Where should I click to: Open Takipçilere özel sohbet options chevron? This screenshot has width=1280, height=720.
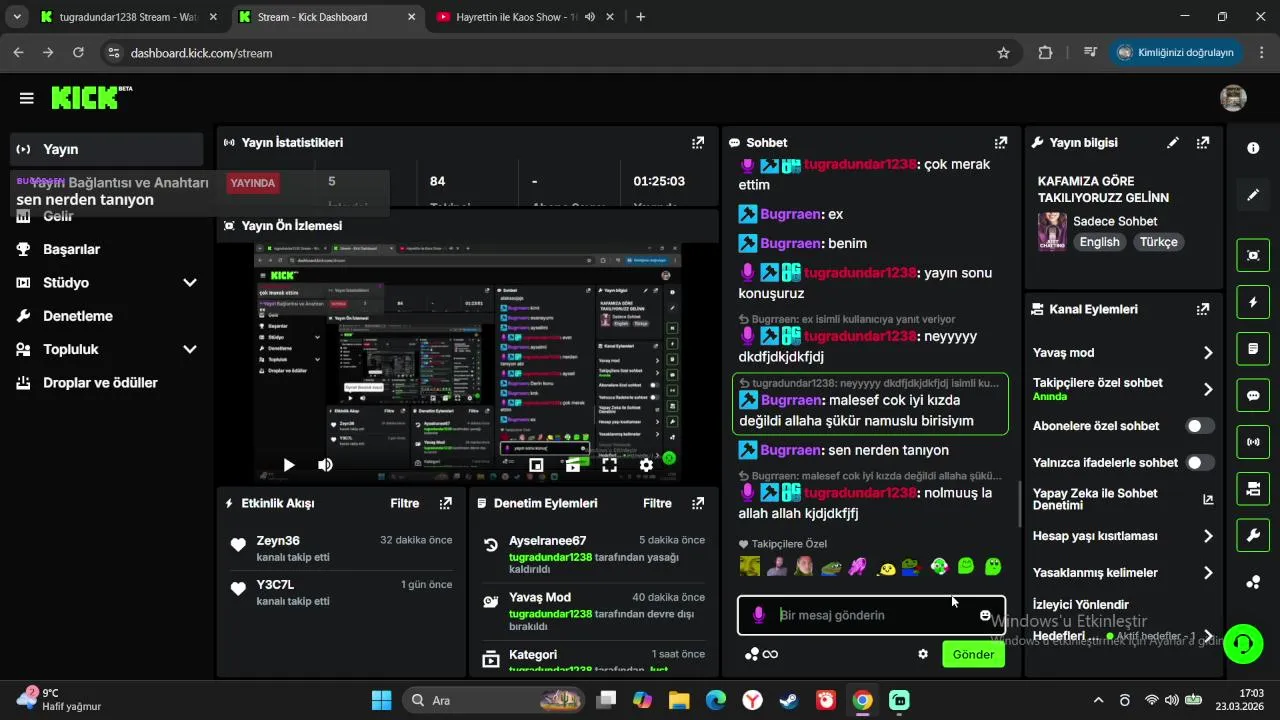coord(1208,389)
